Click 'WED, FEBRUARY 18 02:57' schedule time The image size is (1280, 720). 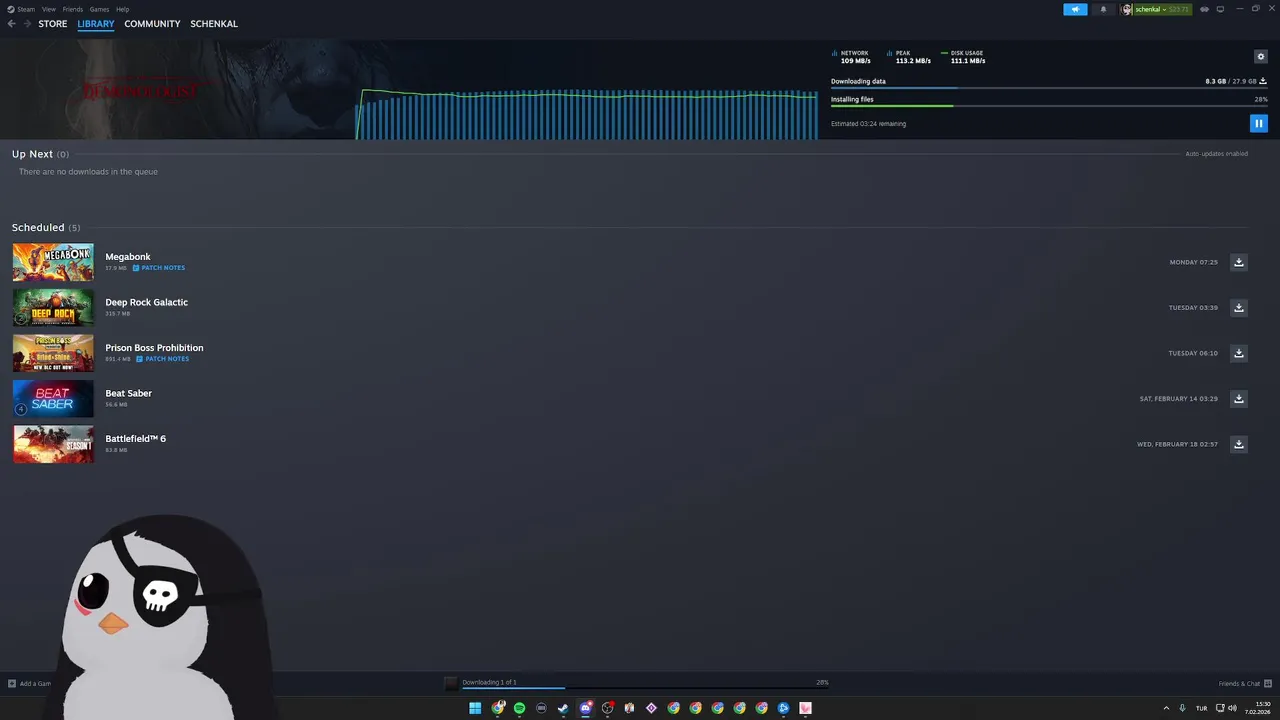point(1177,444)
